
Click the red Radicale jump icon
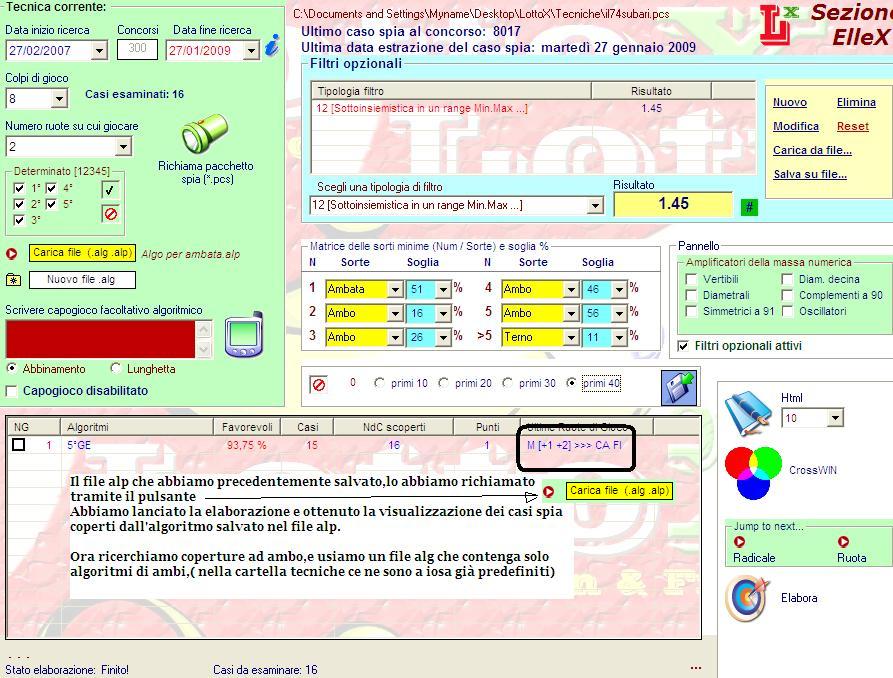[740, 542]
